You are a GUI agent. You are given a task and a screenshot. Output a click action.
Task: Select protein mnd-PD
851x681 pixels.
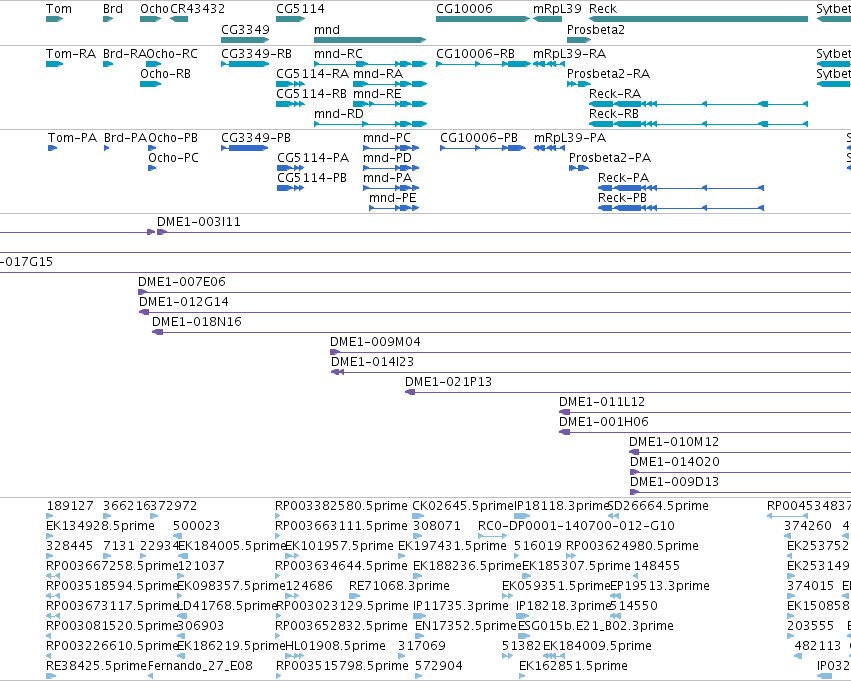pos(391,168)
